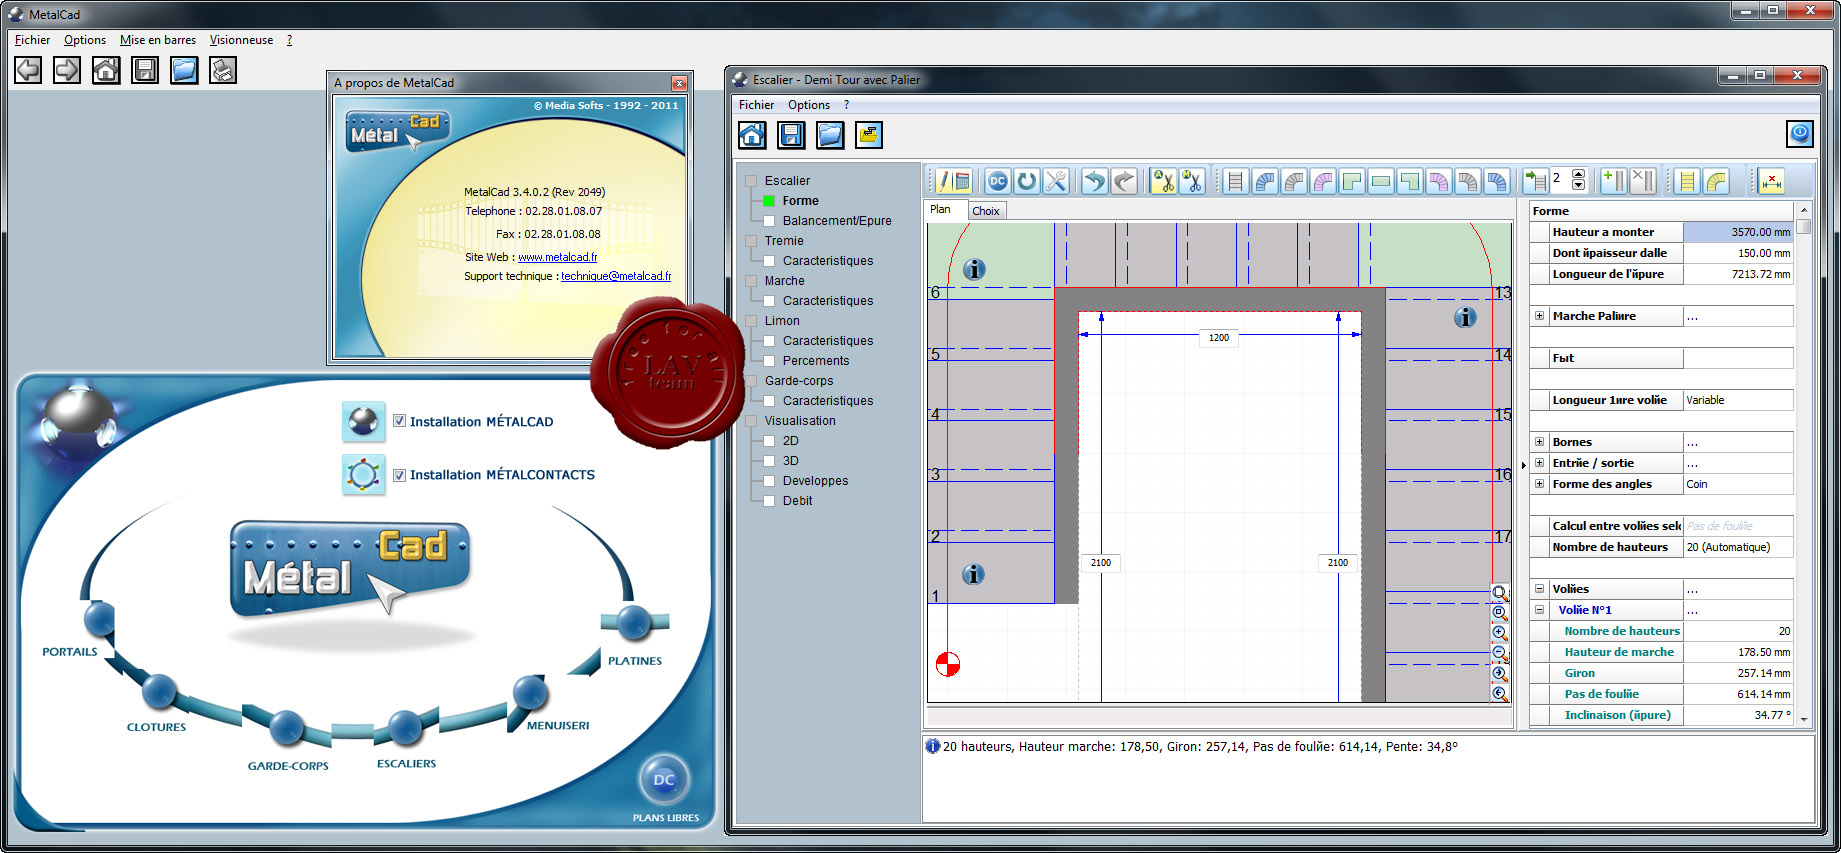The height and width of the screenshot is (853, 1841).
Task: Open the ESCALIERS module button
Action: [404, 727]
